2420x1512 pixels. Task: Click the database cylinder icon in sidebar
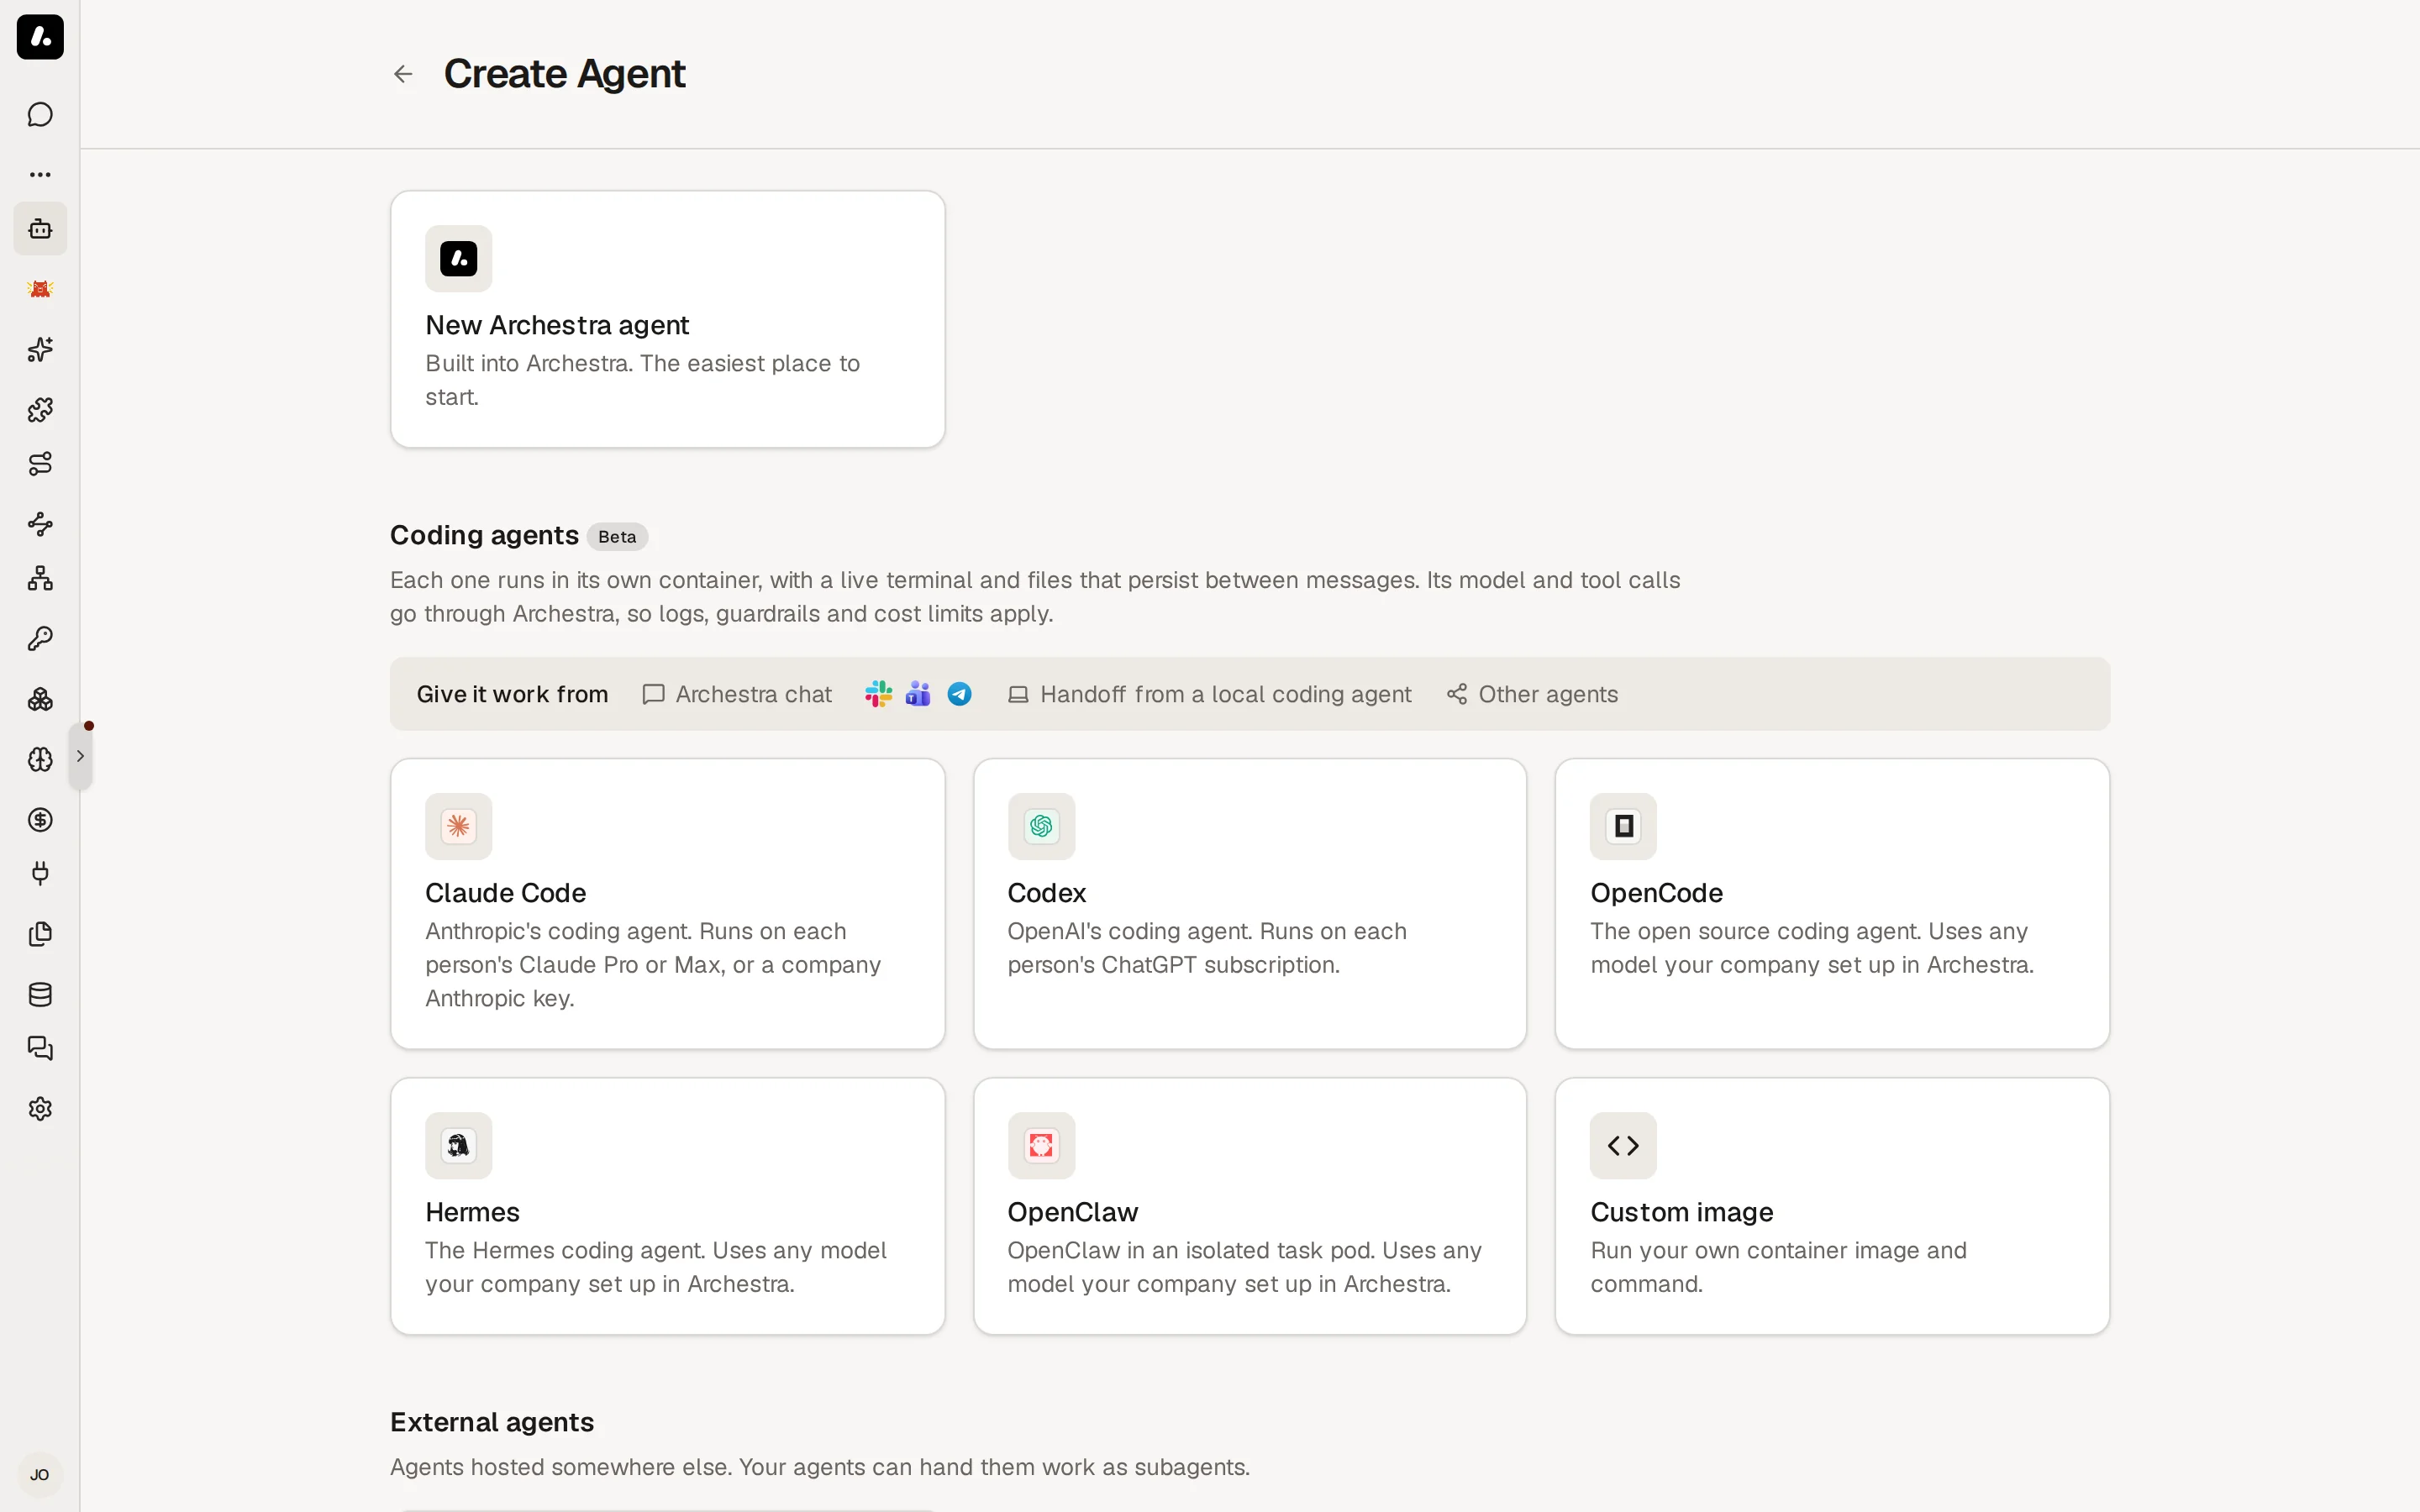pos(40,994)
